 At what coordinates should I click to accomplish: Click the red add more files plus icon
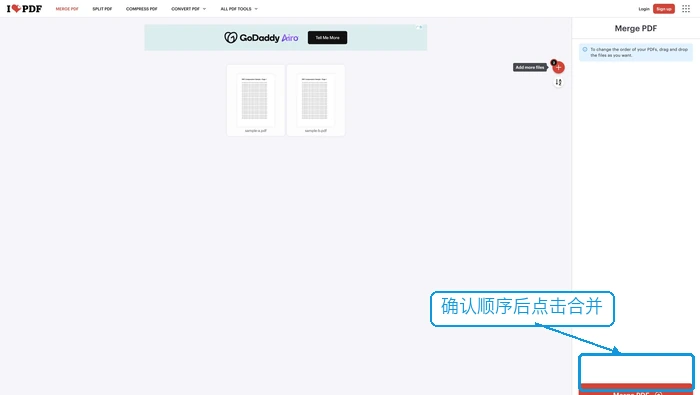pyautogui.click(x=558, y=67)
